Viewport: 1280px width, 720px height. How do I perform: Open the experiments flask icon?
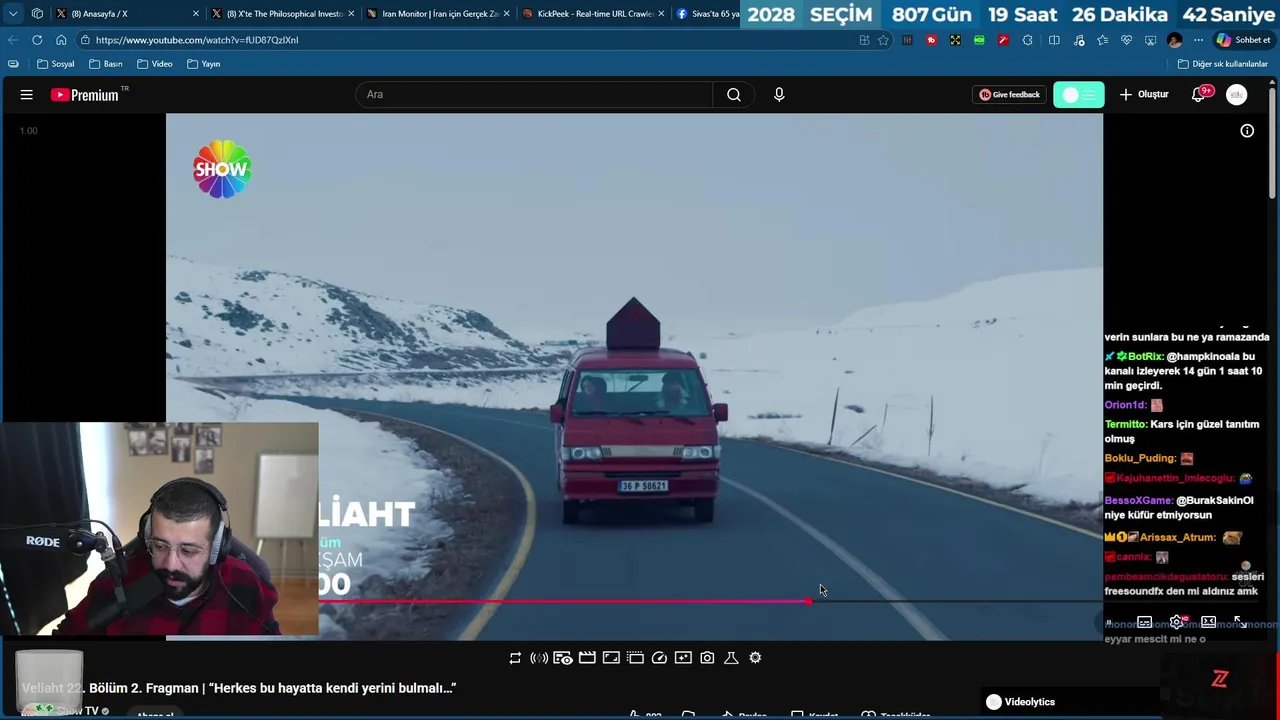coord(731,658)
